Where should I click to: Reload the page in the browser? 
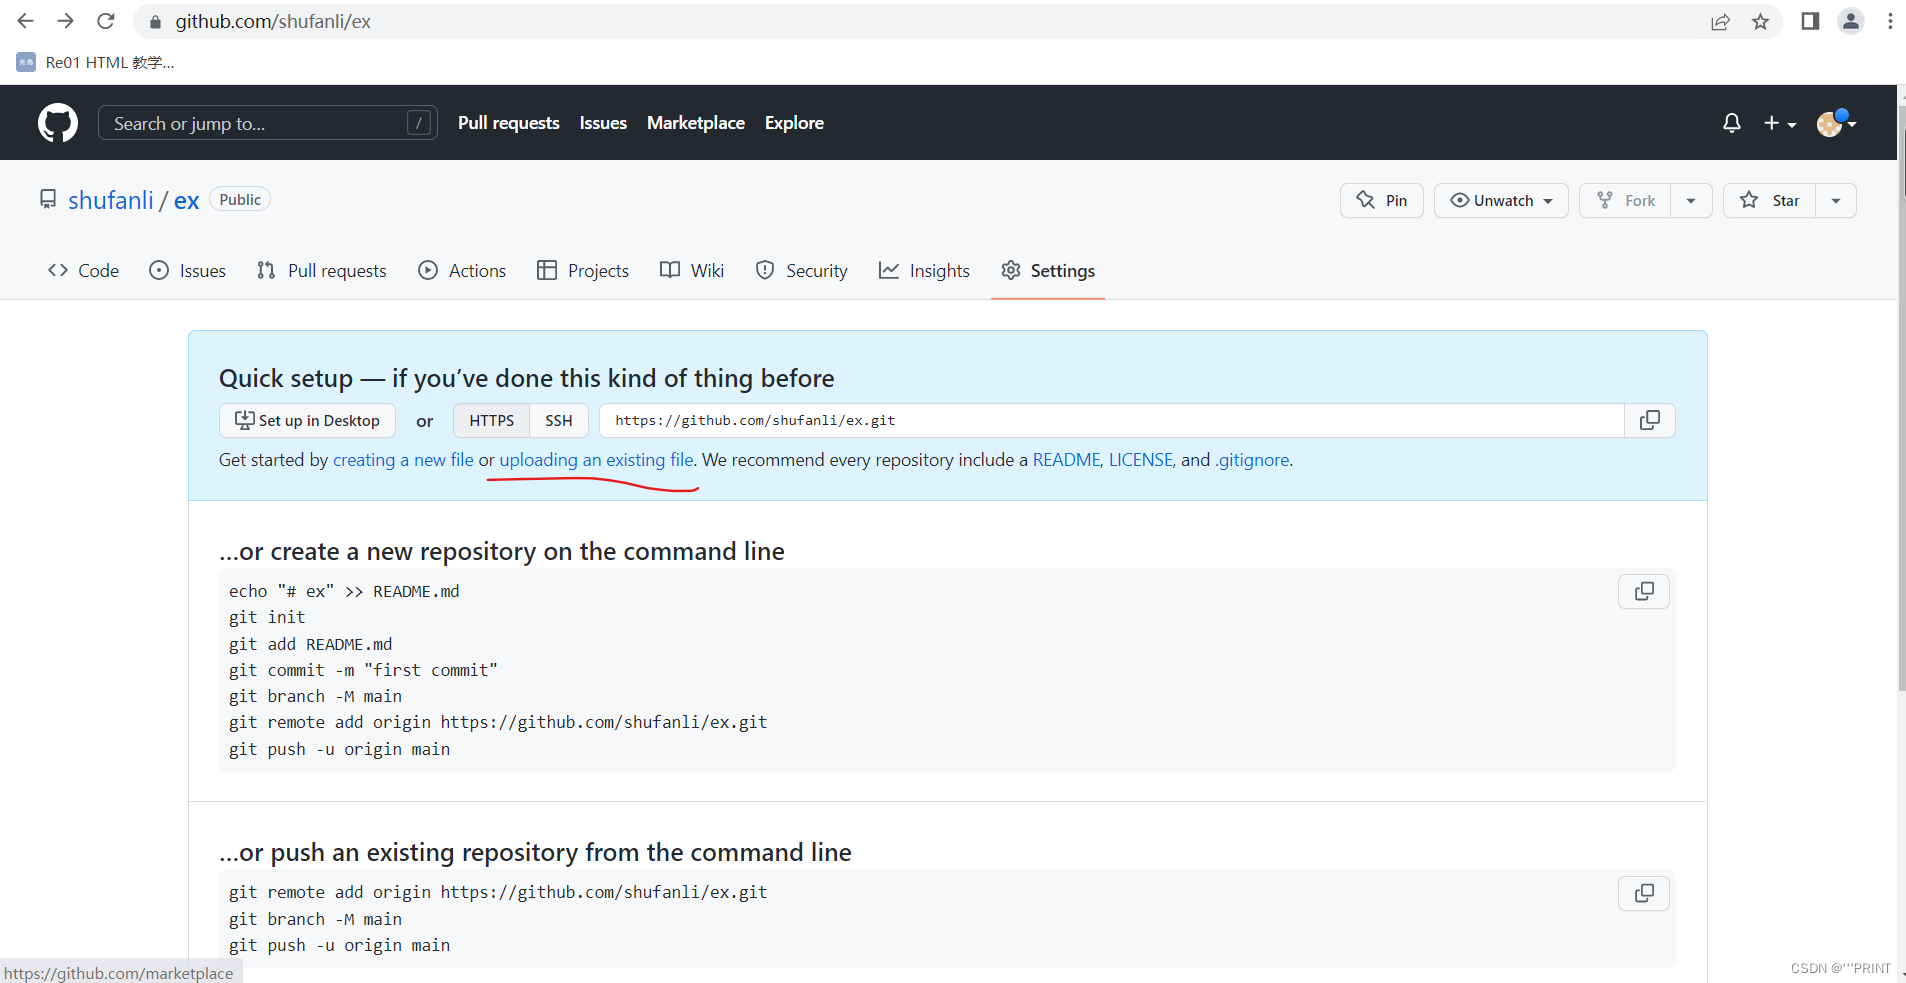[x=106, y=21]
